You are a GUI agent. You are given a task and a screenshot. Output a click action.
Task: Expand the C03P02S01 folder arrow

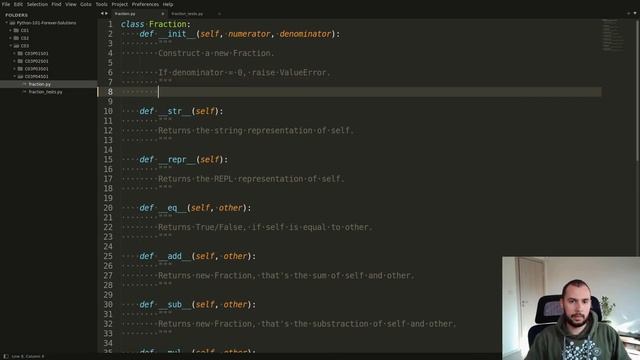[14, 61]
